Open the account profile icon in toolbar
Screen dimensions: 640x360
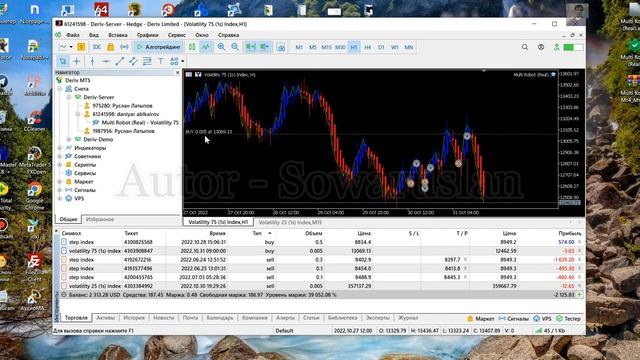coord(541,47)
